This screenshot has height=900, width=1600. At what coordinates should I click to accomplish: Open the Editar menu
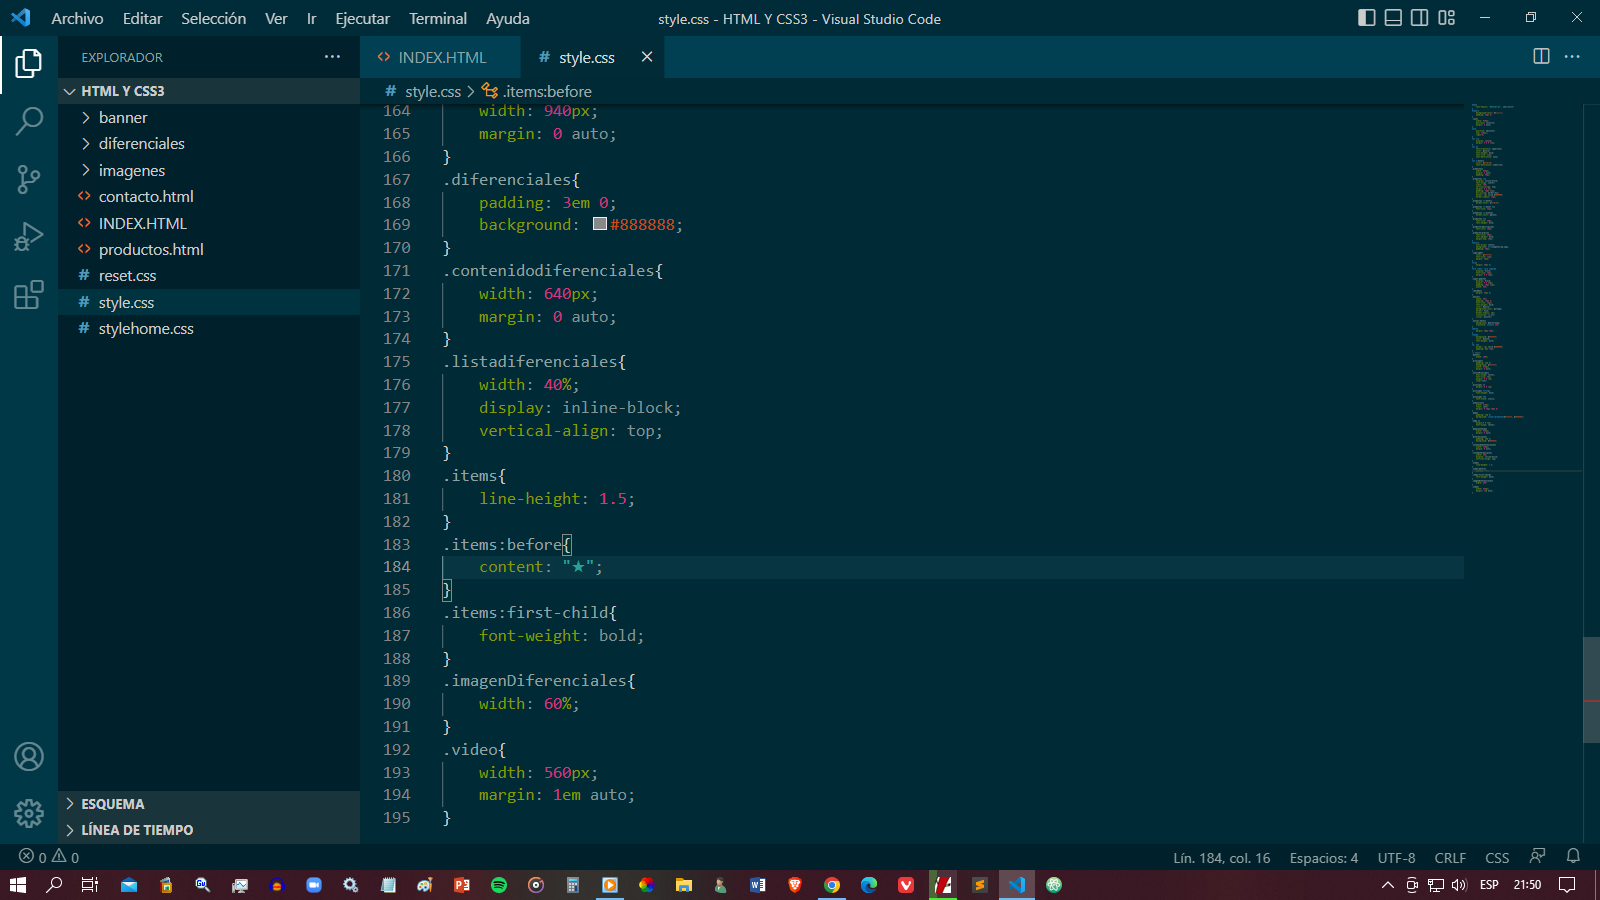(x=142, y=18)
